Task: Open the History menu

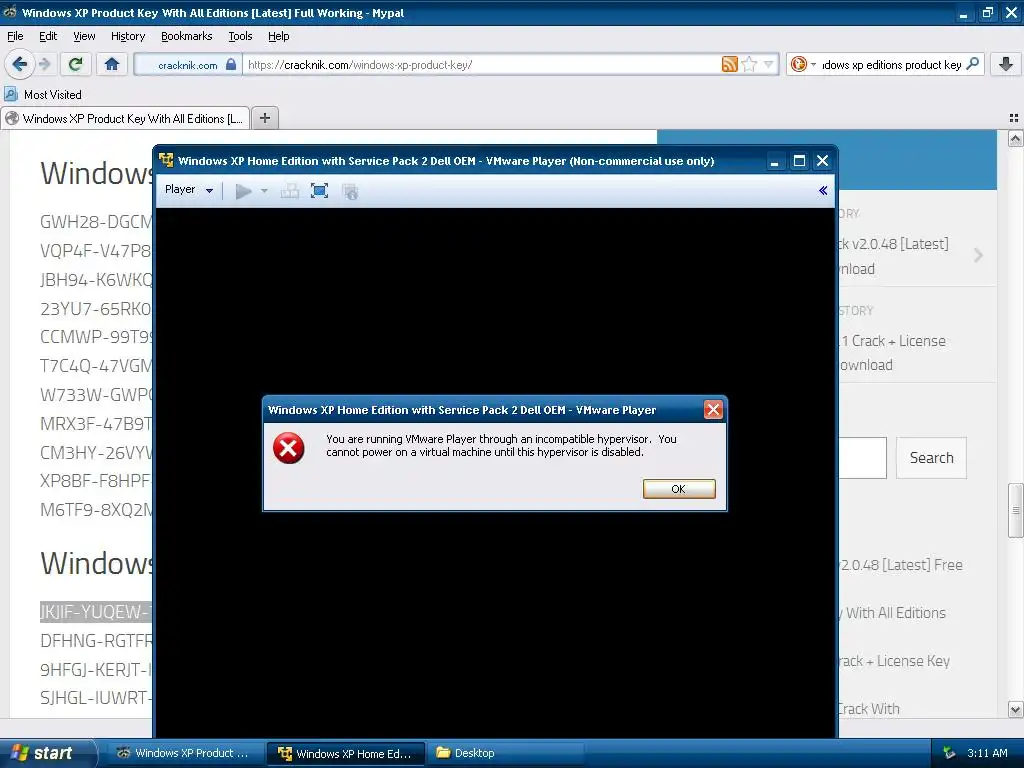Action: point(128,36)
